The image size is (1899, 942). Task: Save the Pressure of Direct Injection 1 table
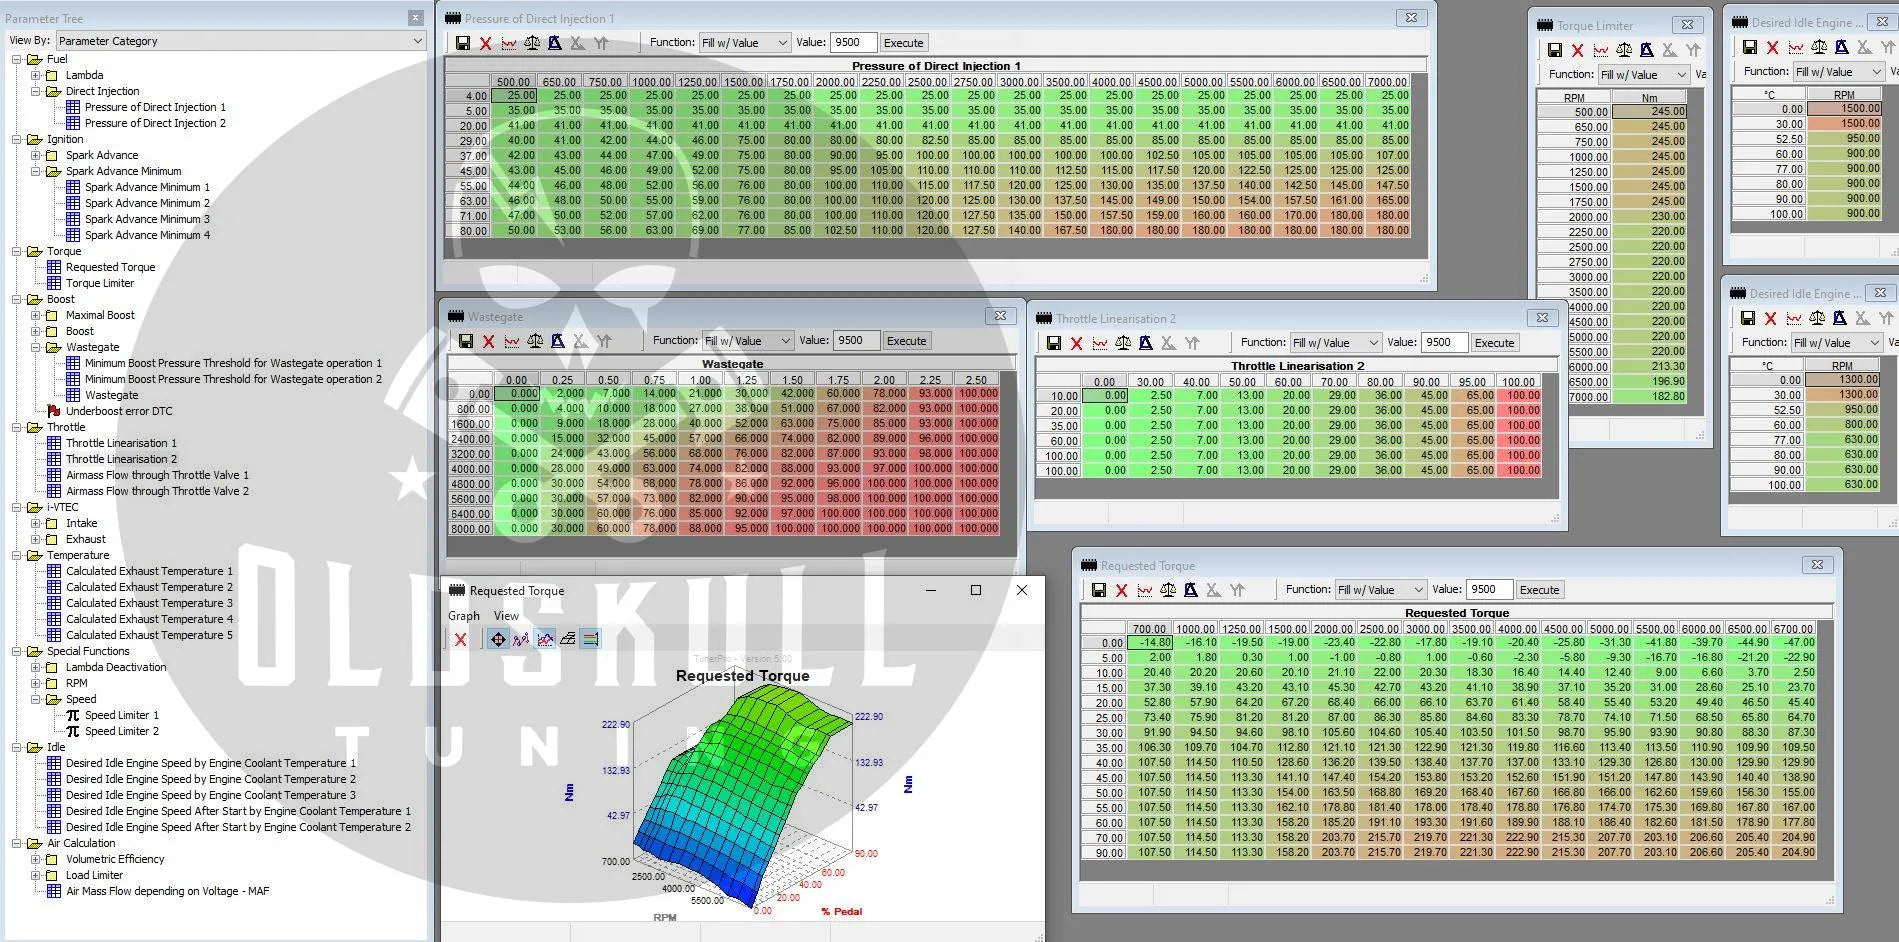(462, 43)
